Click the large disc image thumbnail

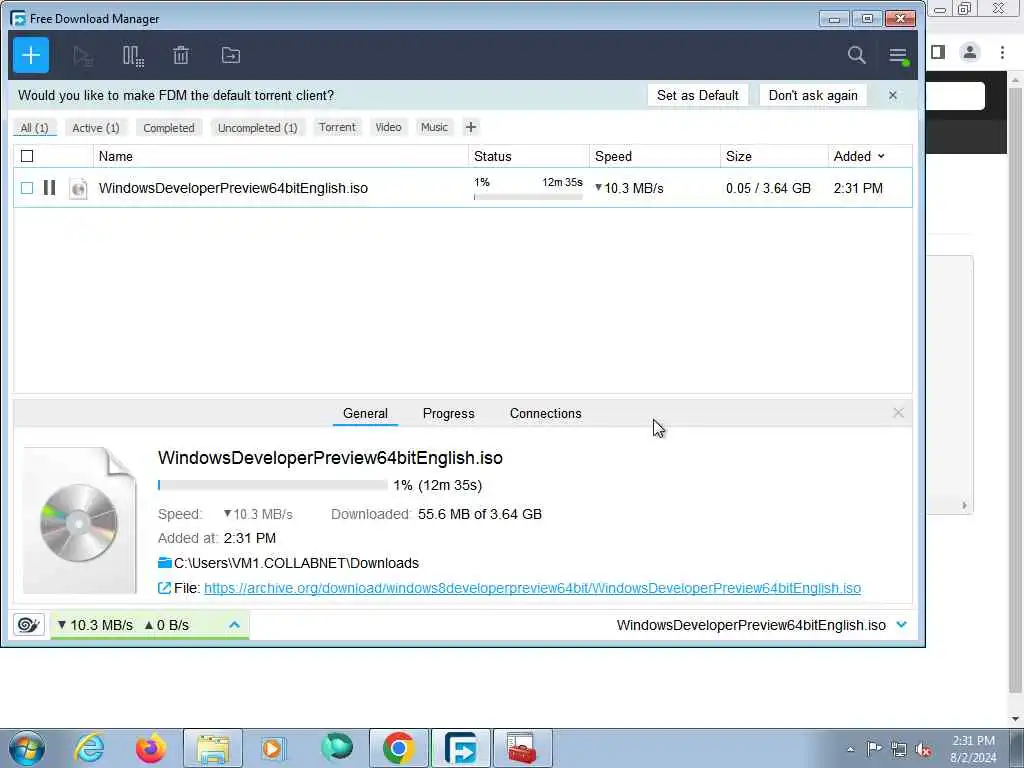coord(80,520)
